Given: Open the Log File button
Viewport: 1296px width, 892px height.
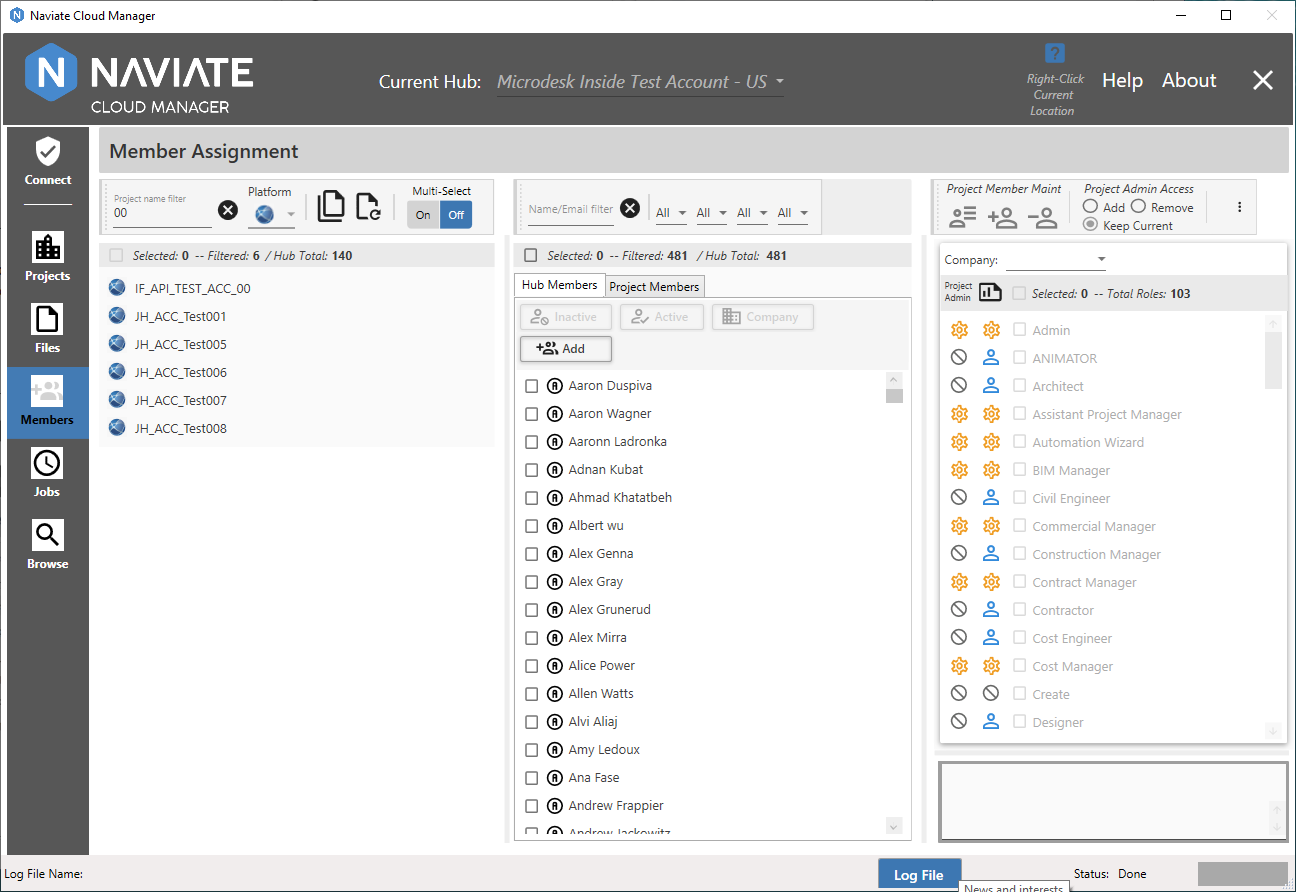Looking at the screenshot, I should point(919,874).
